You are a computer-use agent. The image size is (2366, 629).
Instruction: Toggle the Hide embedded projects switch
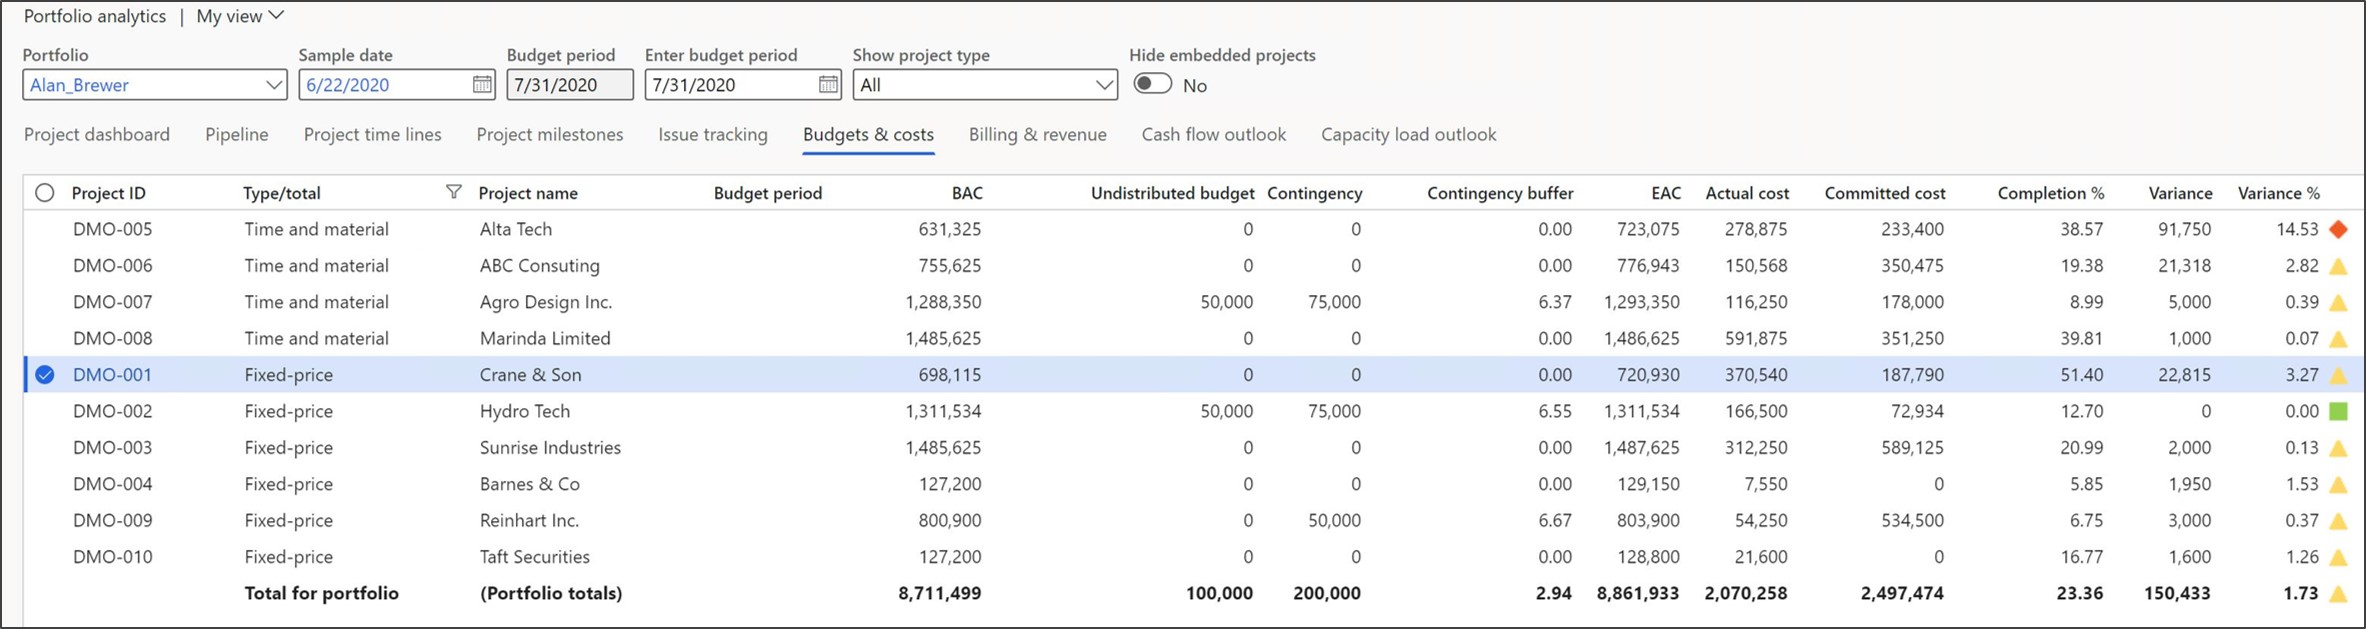click(1152, 84)
